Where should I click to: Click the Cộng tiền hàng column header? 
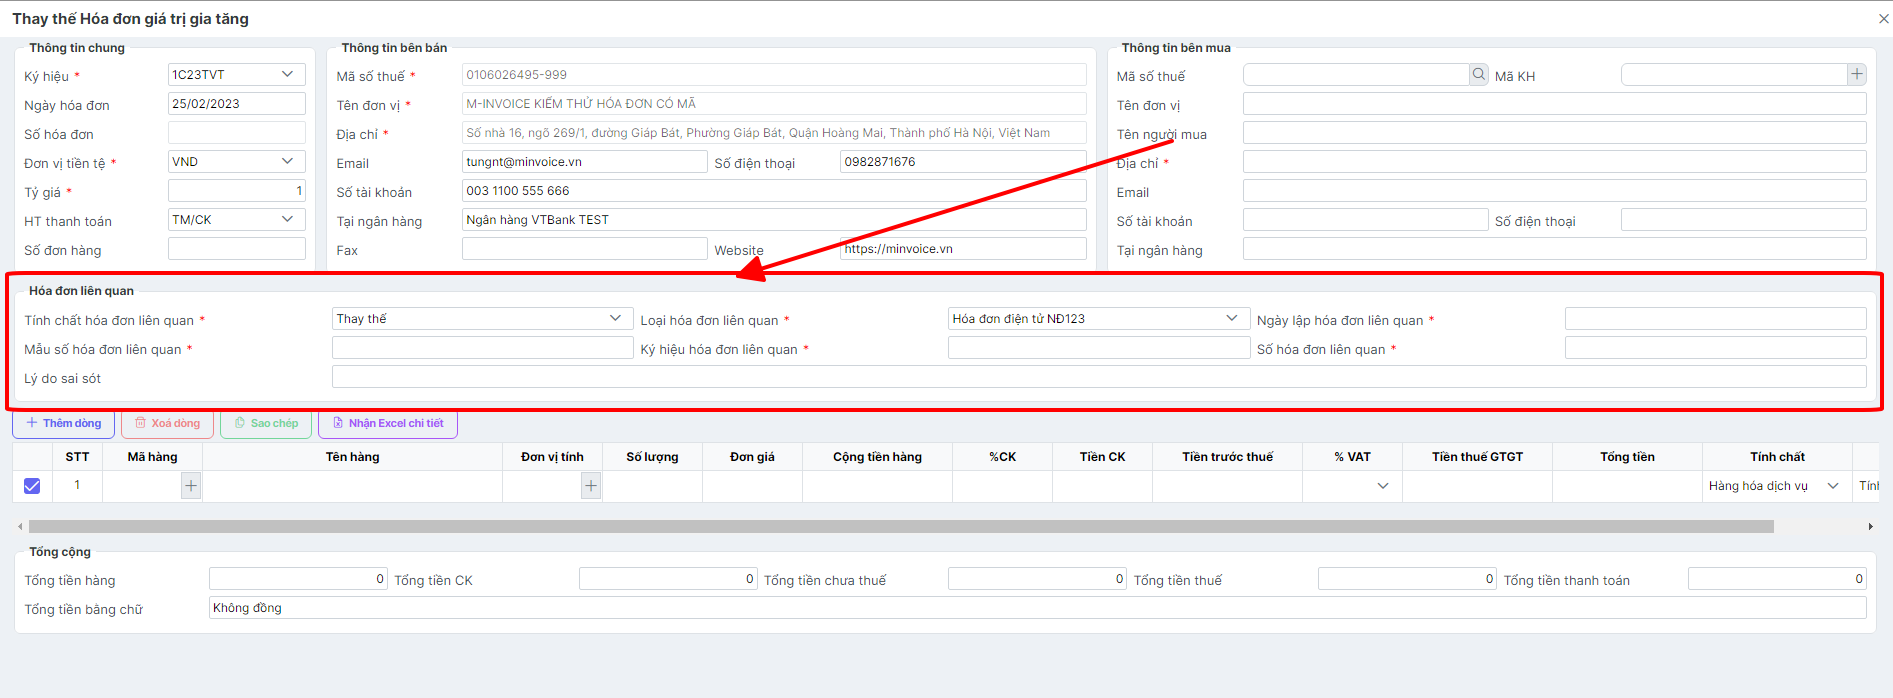[877, 457]
